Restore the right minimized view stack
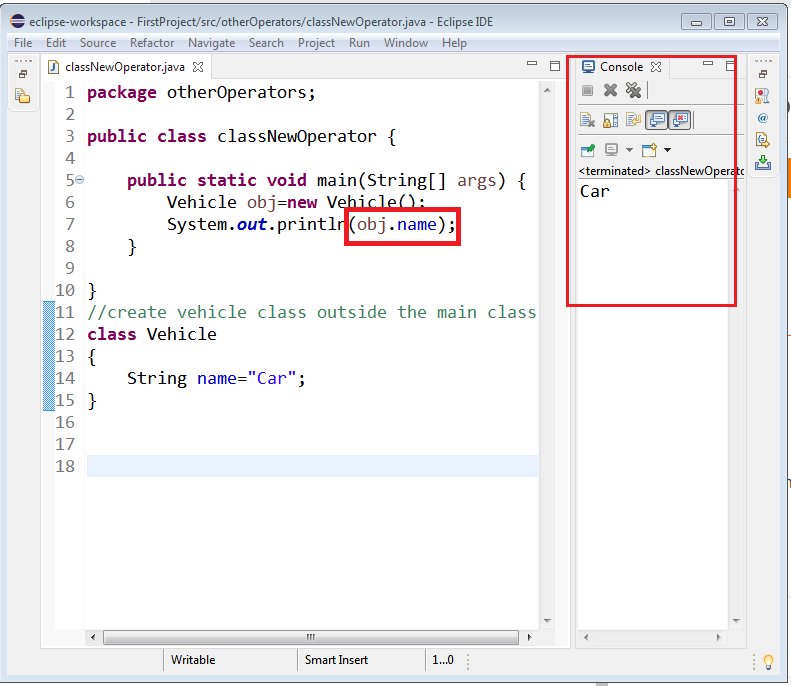Image resolution: width=791 pixels, height=686 pixels. tap(763, 74)
